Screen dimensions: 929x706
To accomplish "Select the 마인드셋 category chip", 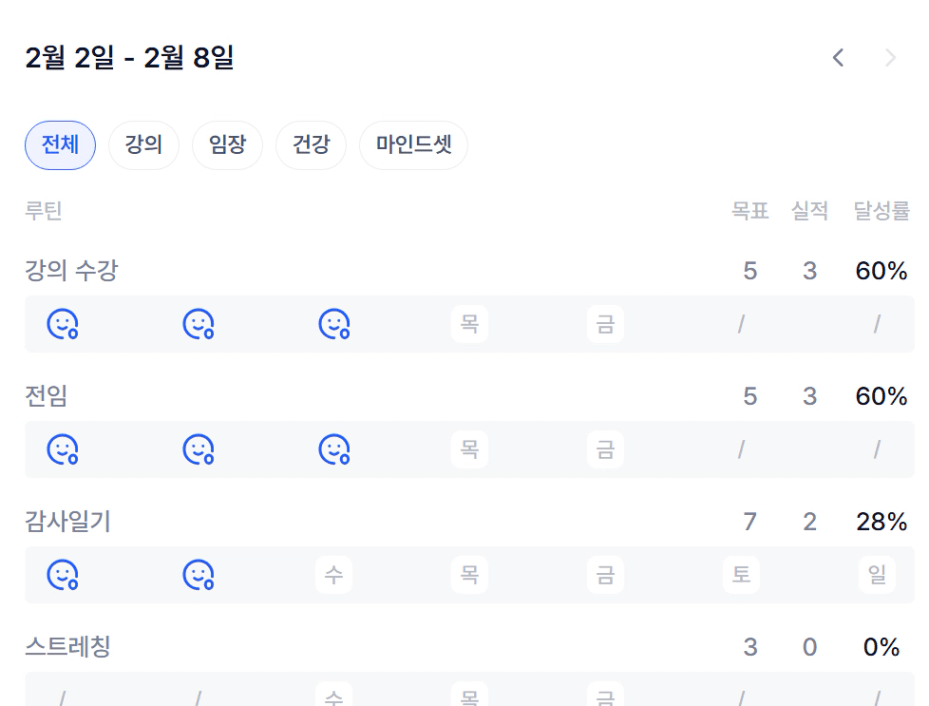I will click(x=413, y=145).
